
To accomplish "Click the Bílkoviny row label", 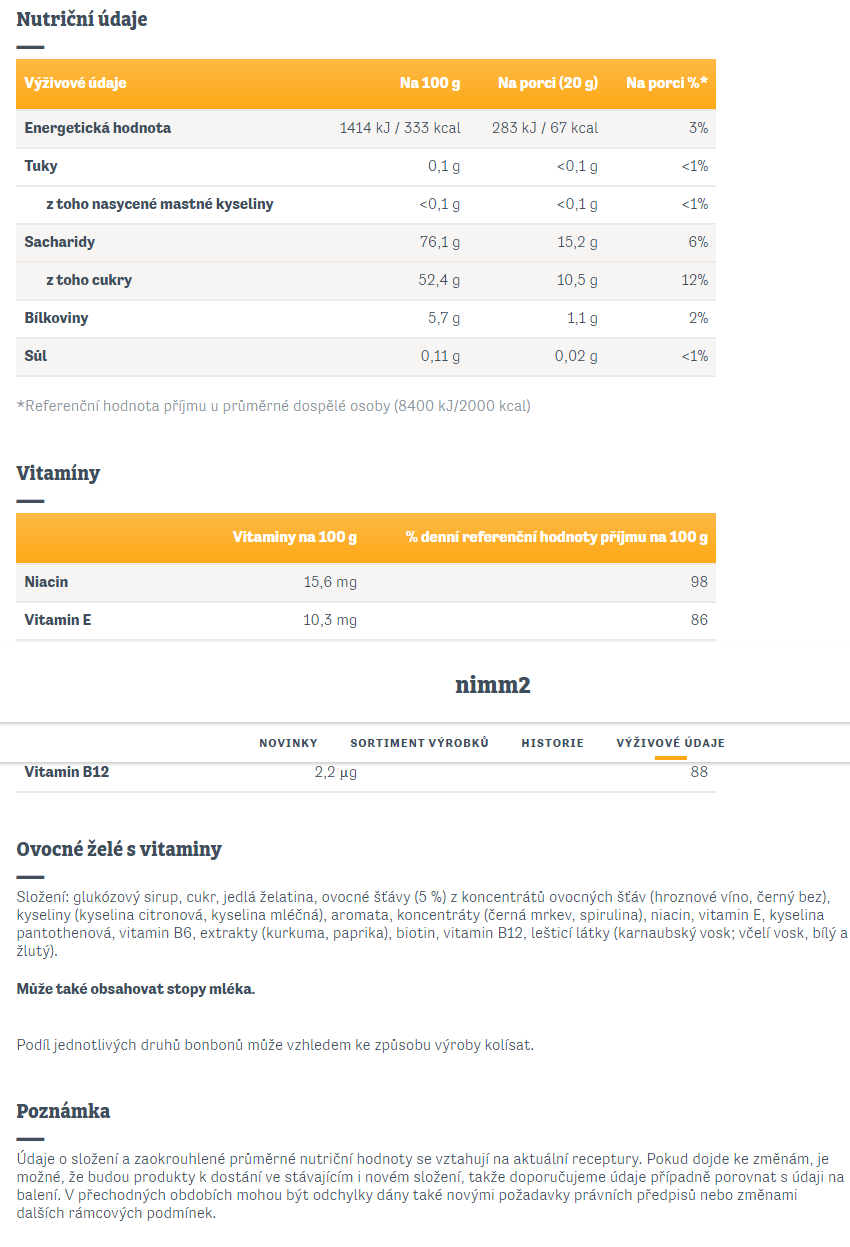I will (x=56, y=318).
